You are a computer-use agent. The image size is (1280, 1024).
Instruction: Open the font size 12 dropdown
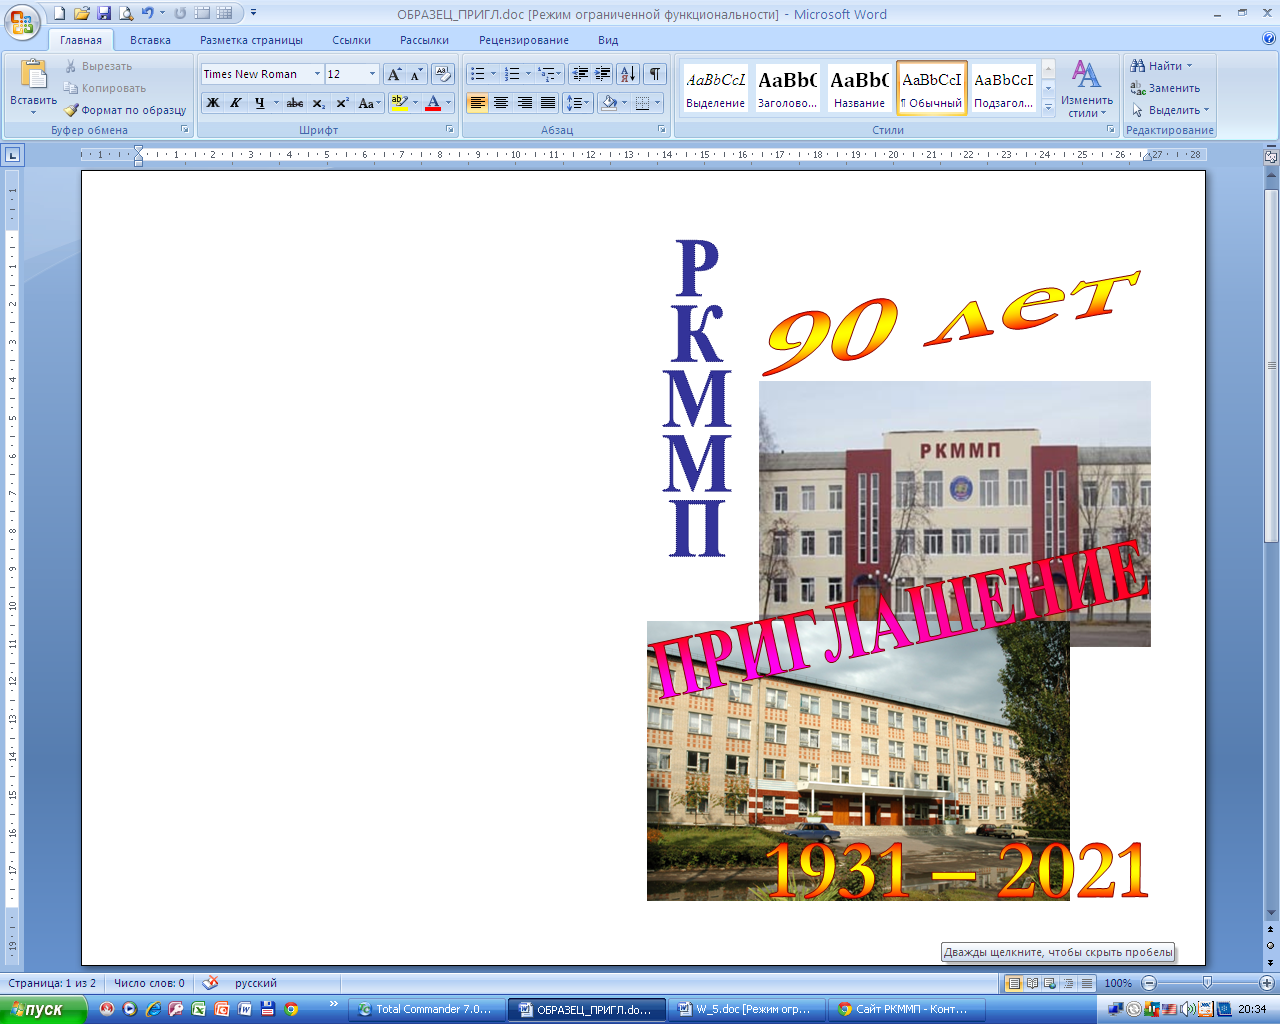pos(372,74)
